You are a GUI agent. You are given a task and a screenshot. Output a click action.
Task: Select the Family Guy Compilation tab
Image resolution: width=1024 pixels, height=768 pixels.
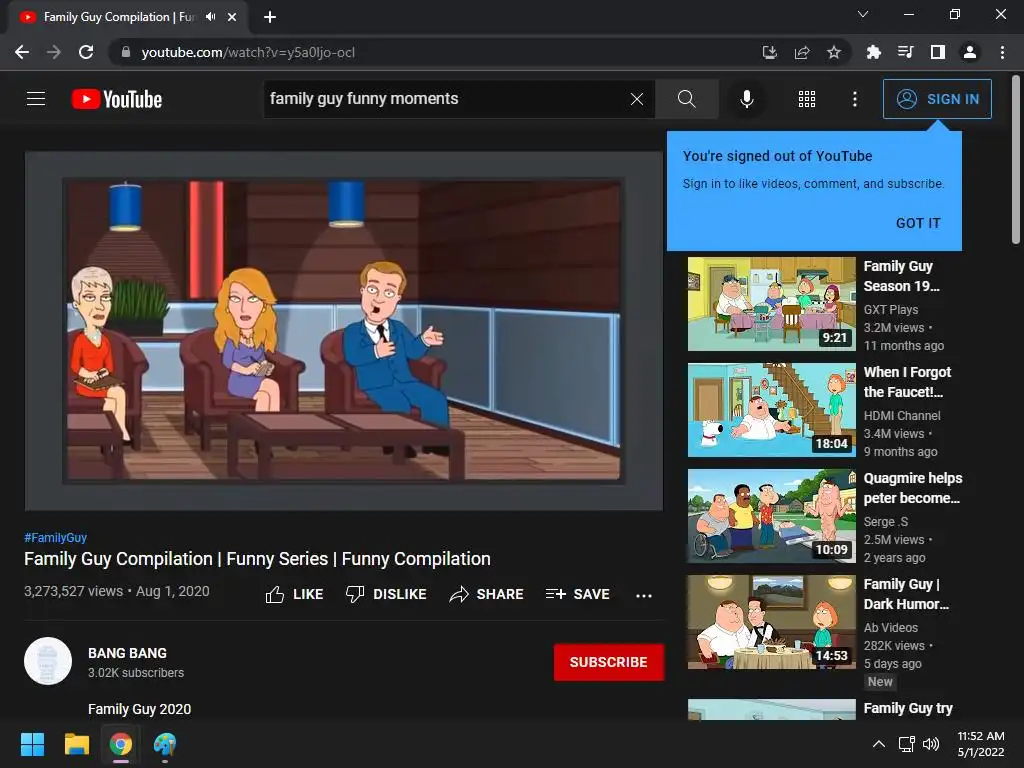(120, 17)
